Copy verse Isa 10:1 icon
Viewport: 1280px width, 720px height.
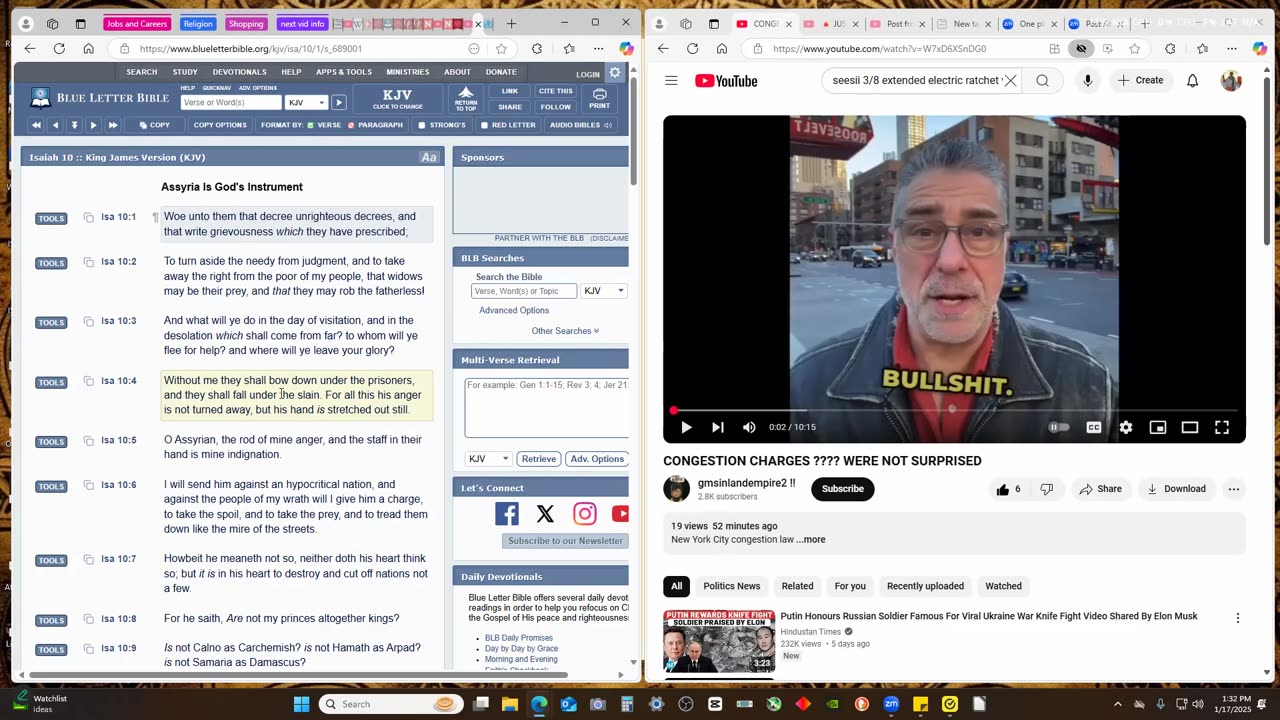pyautogui.click(x=88, y=217)
